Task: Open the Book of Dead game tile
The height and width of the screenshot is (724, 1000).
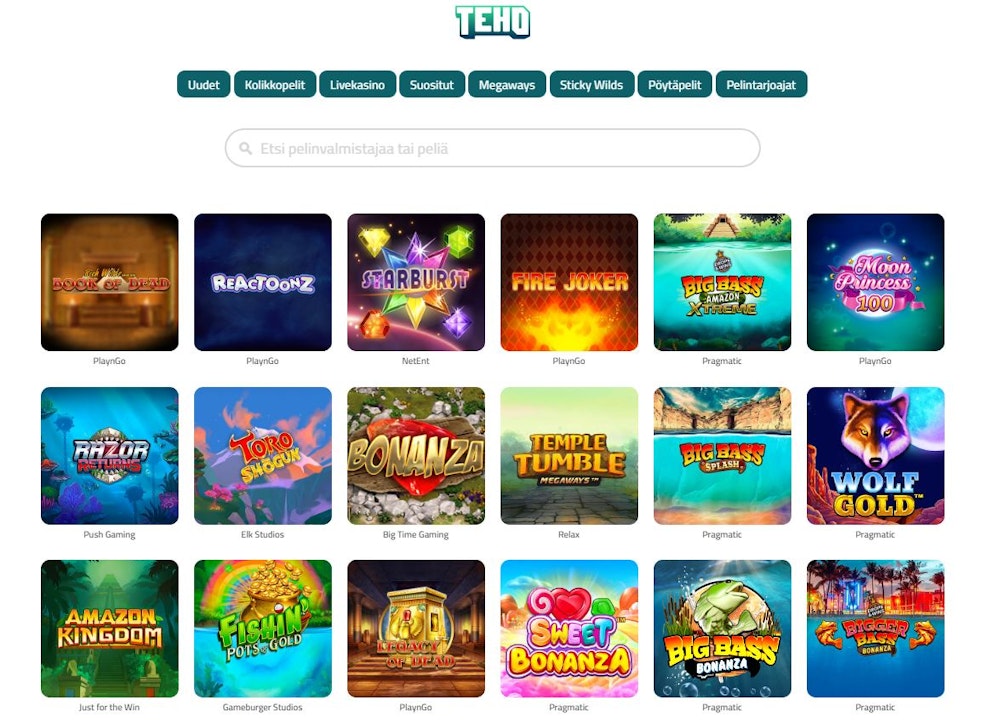Action: click(x=110, y=282)
